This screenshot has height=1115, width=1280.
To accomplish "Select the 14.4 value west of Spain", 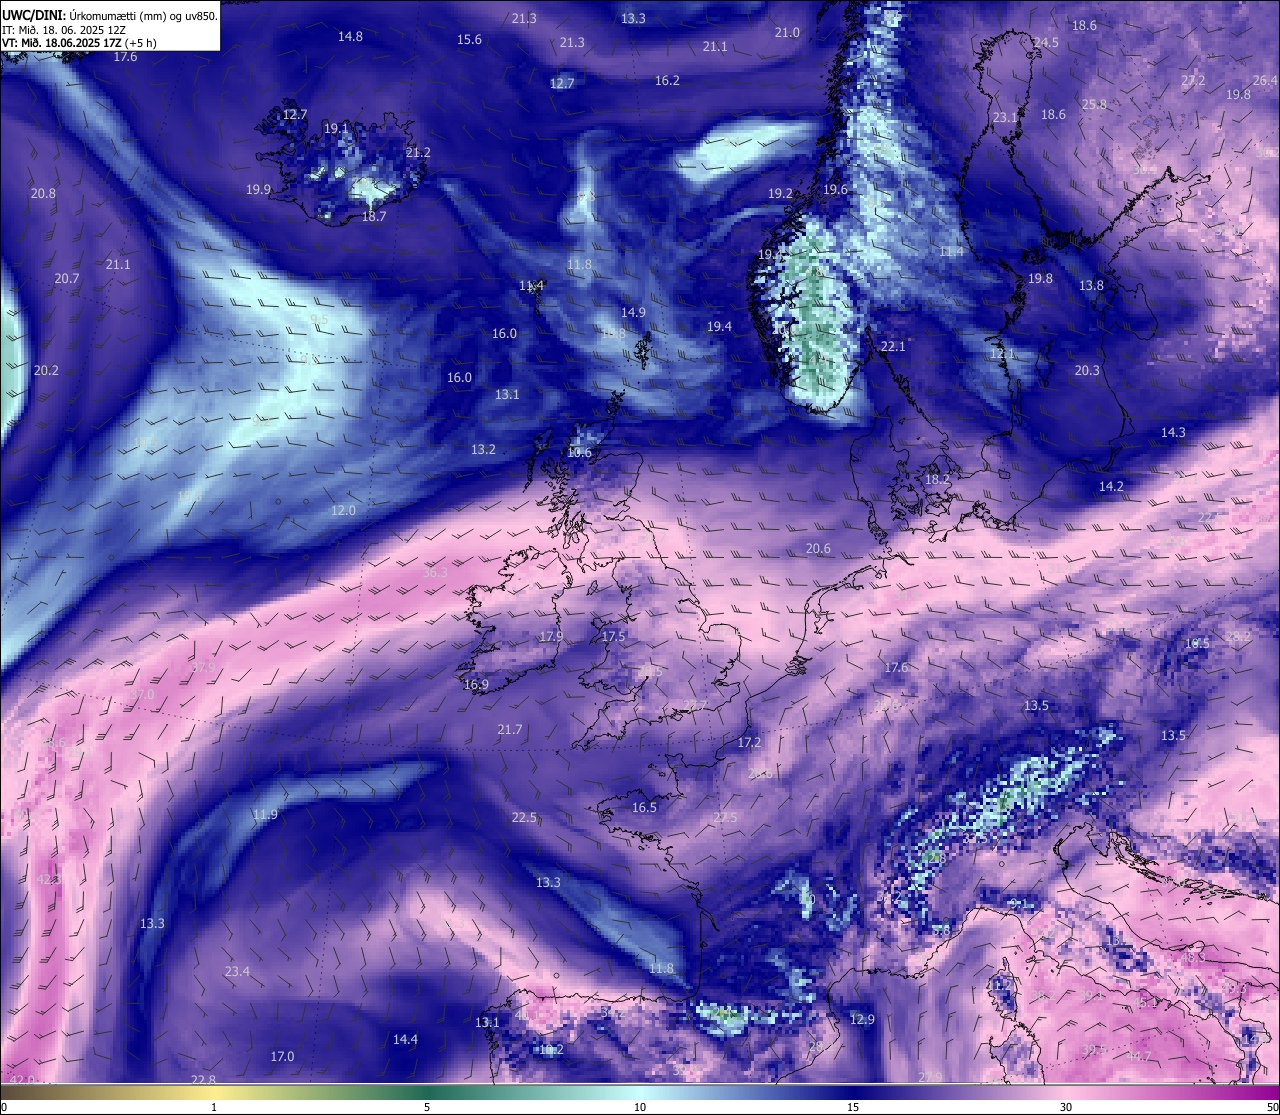I will click(405, 1040).
